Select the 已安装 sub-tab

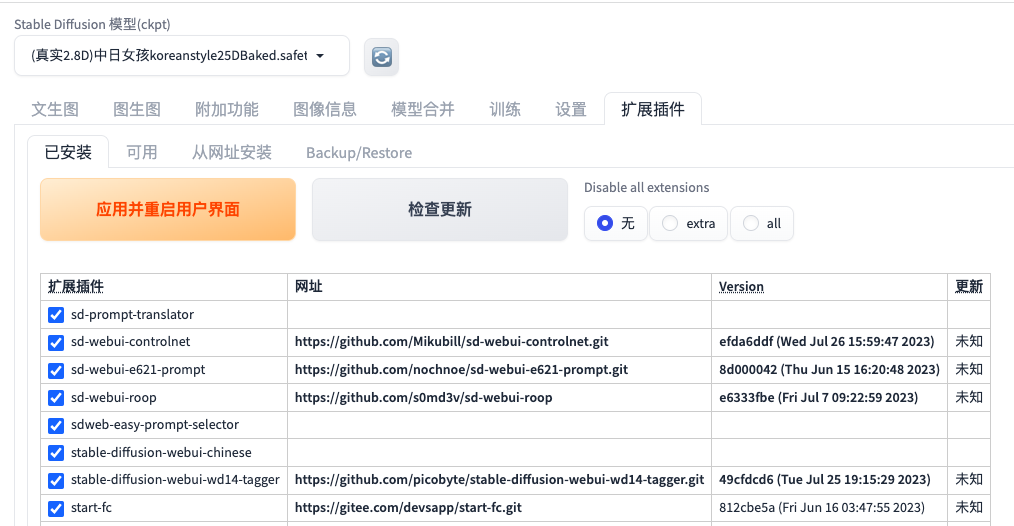(68, 153)
